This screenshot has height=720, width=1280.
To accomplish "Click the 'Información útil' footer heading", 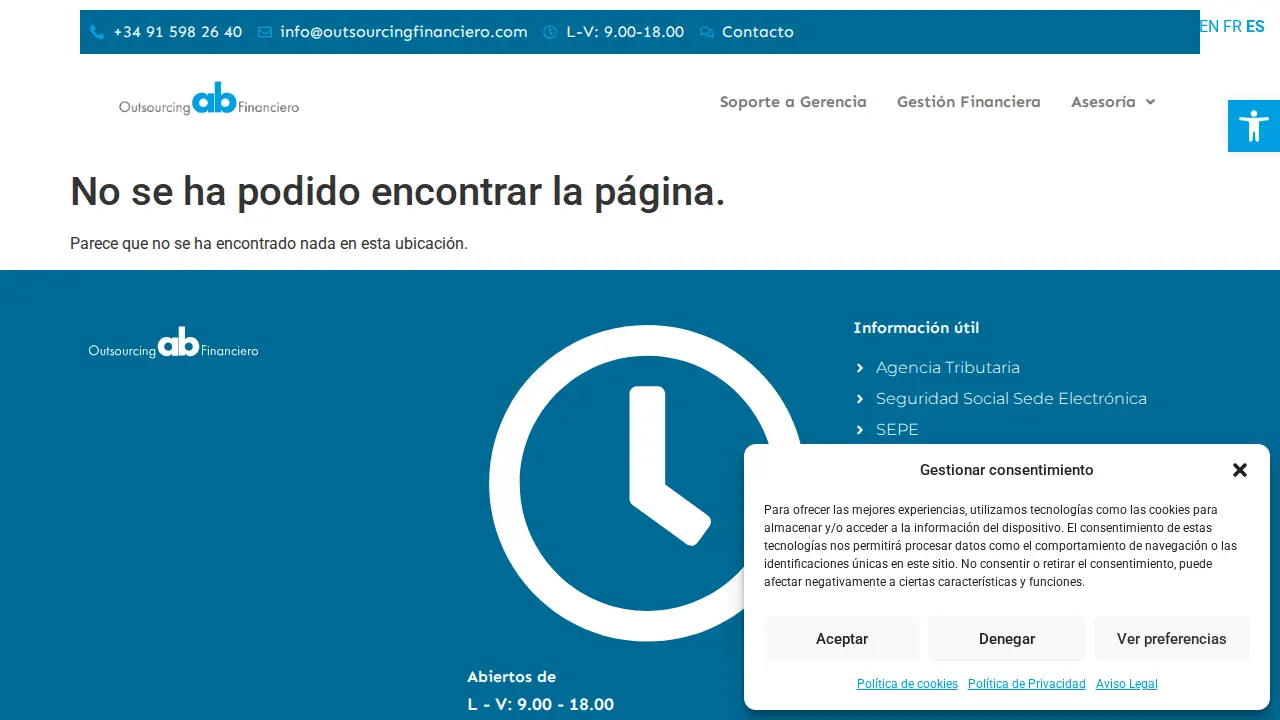I will 916,328.
